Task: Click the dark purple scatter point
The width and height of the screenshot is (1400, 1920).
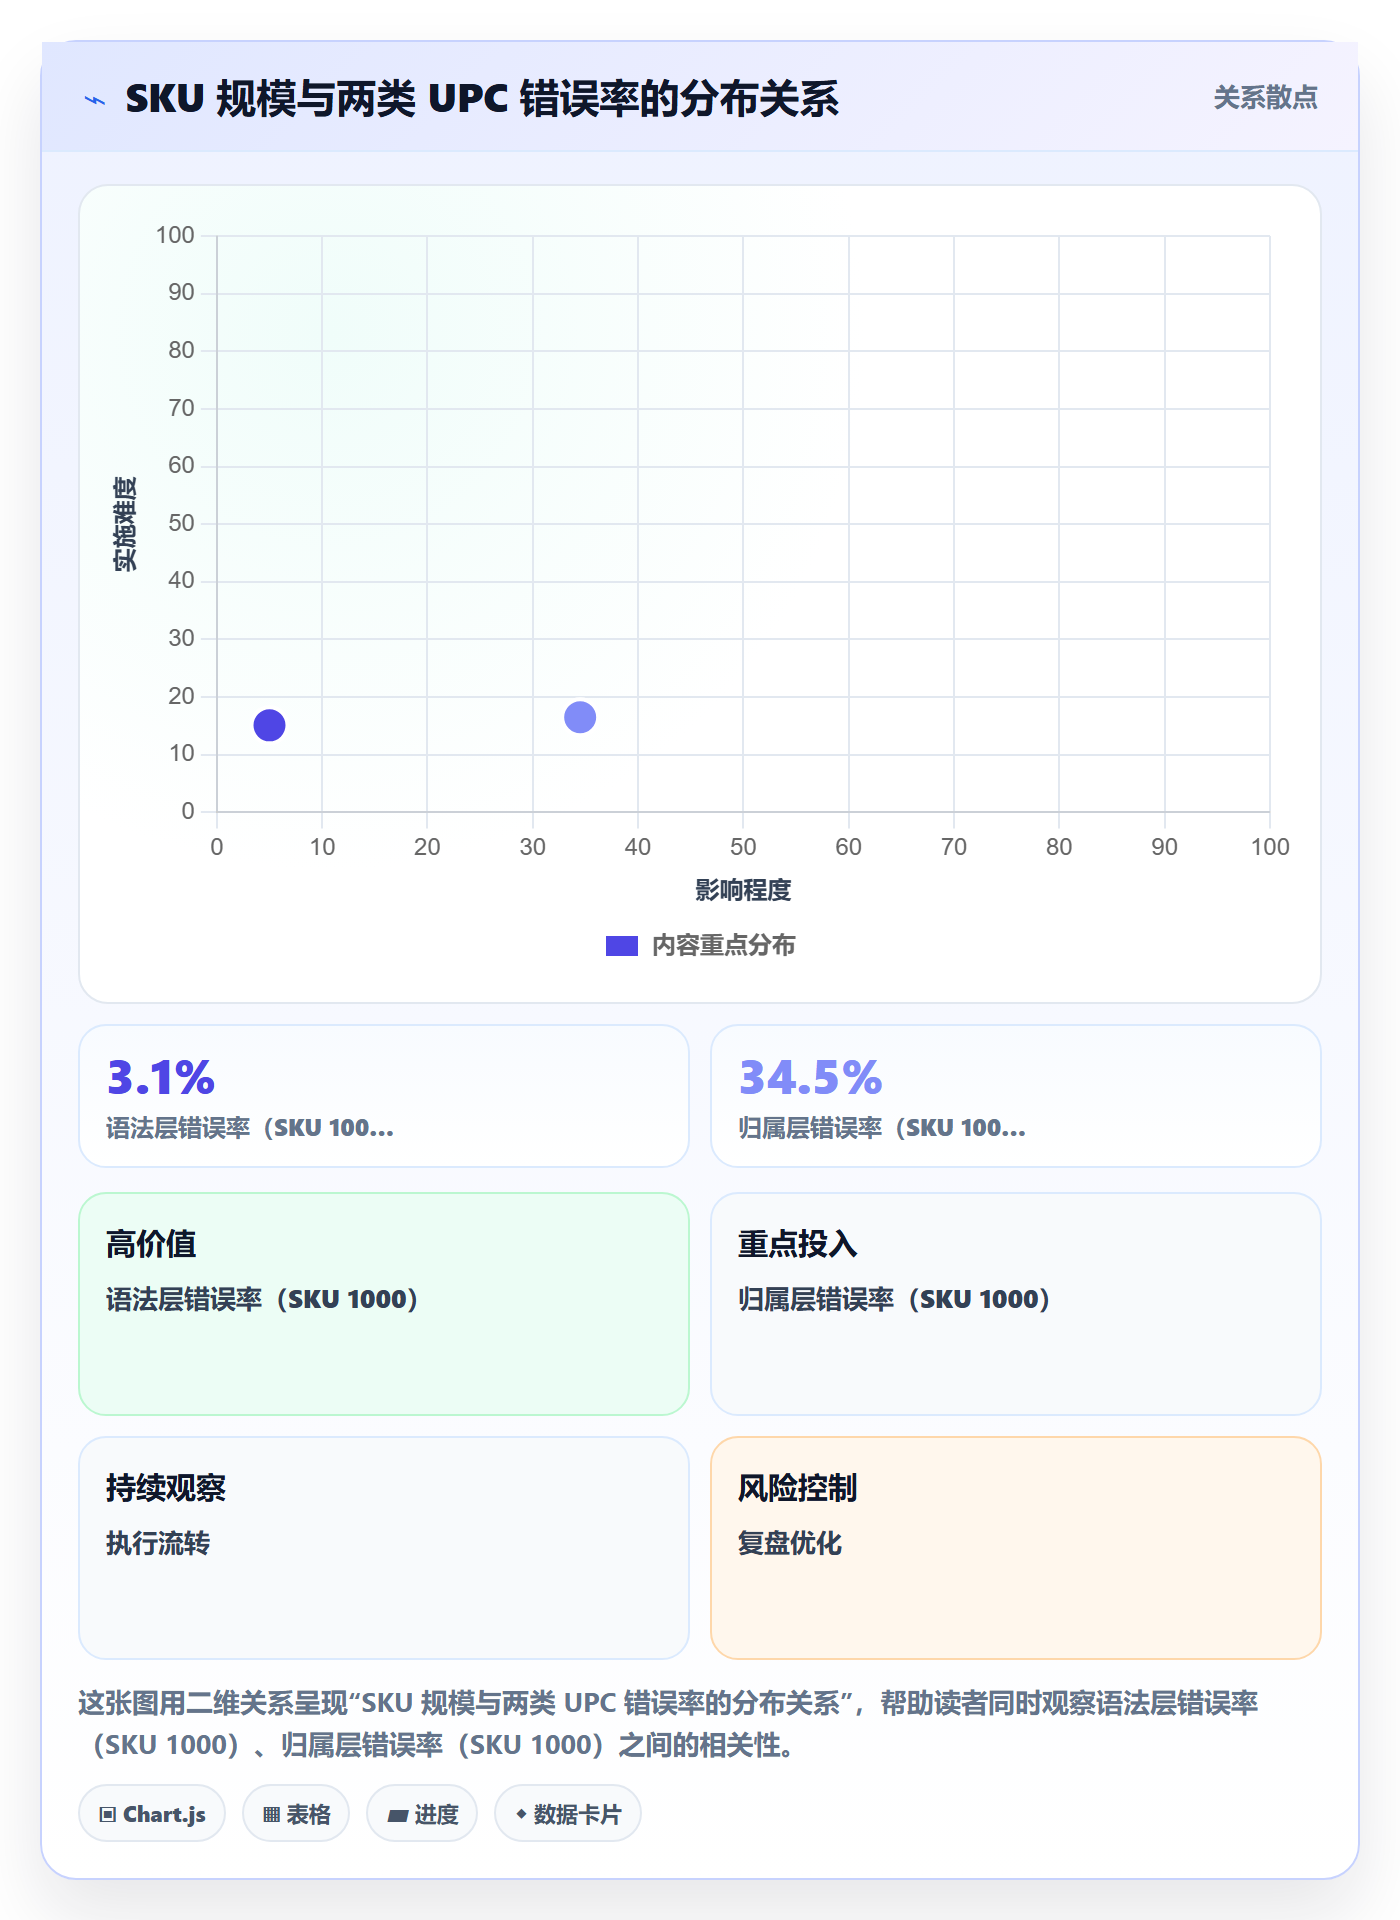Action: (x=269, y=725)
